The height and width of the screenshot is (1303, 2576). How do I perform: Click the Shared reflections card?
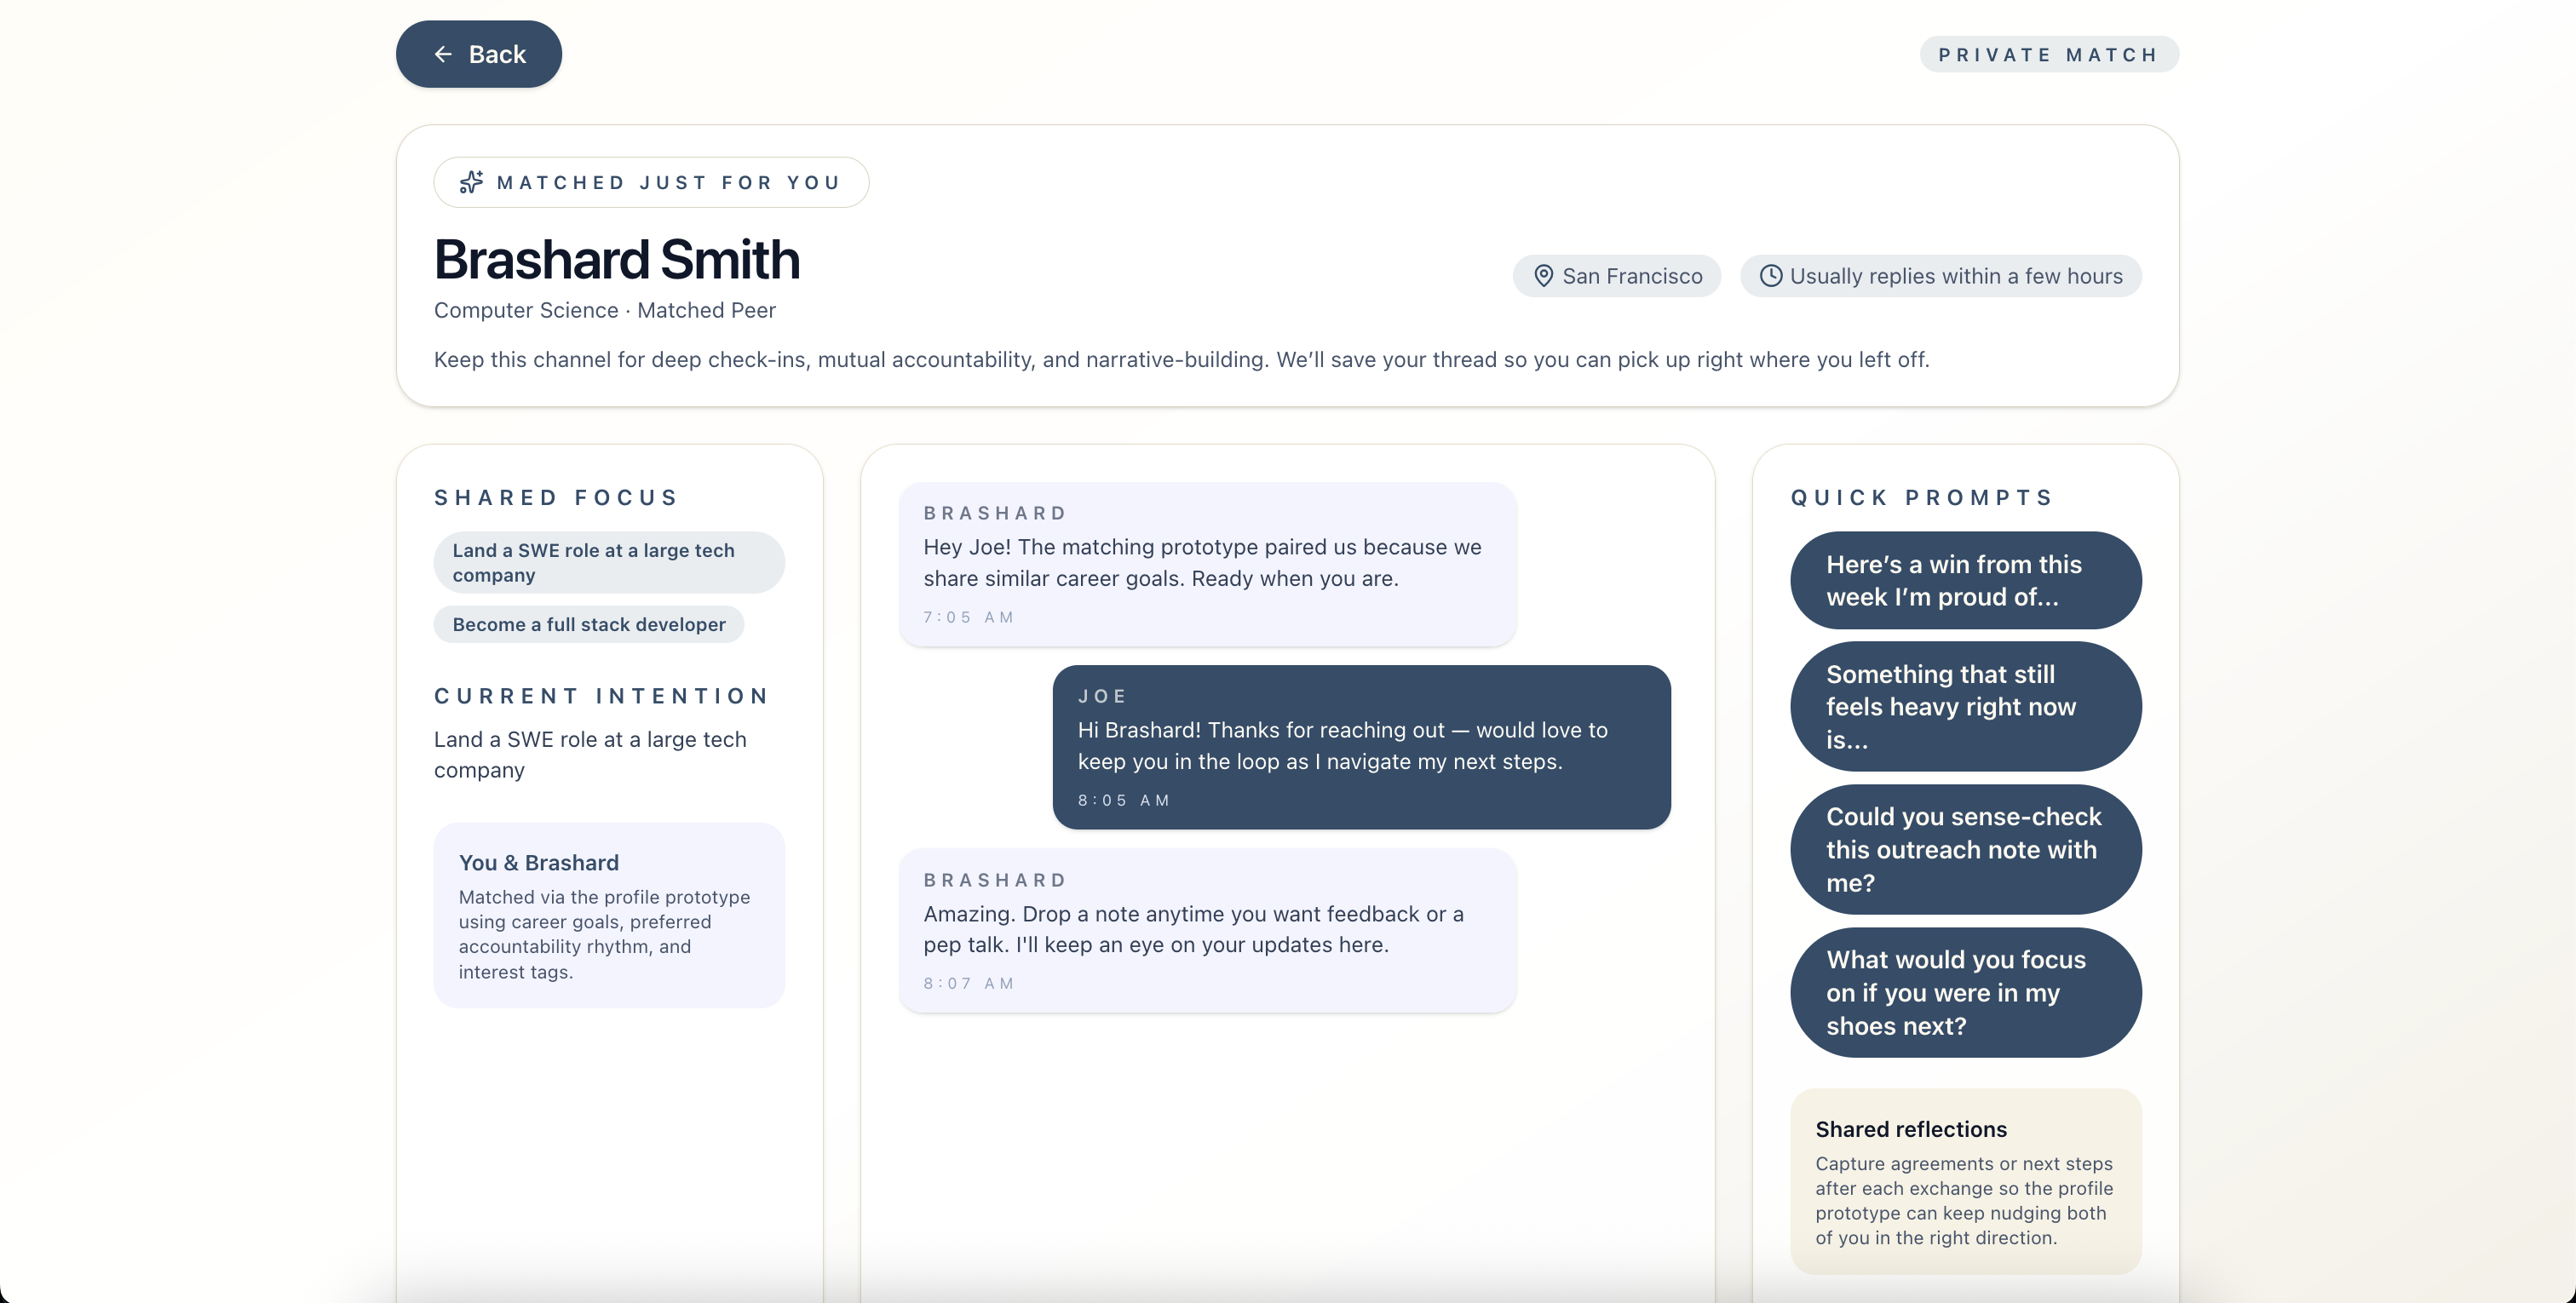click(1965, 1181)
